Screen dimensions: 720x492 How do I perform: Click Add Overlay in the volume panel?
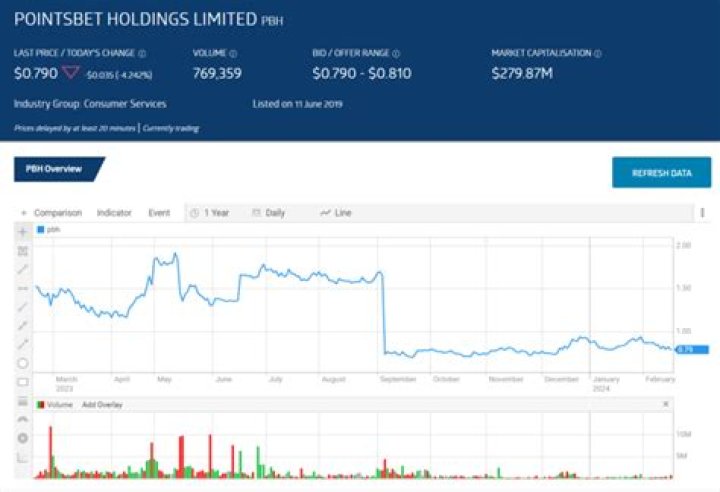[102, 405]
